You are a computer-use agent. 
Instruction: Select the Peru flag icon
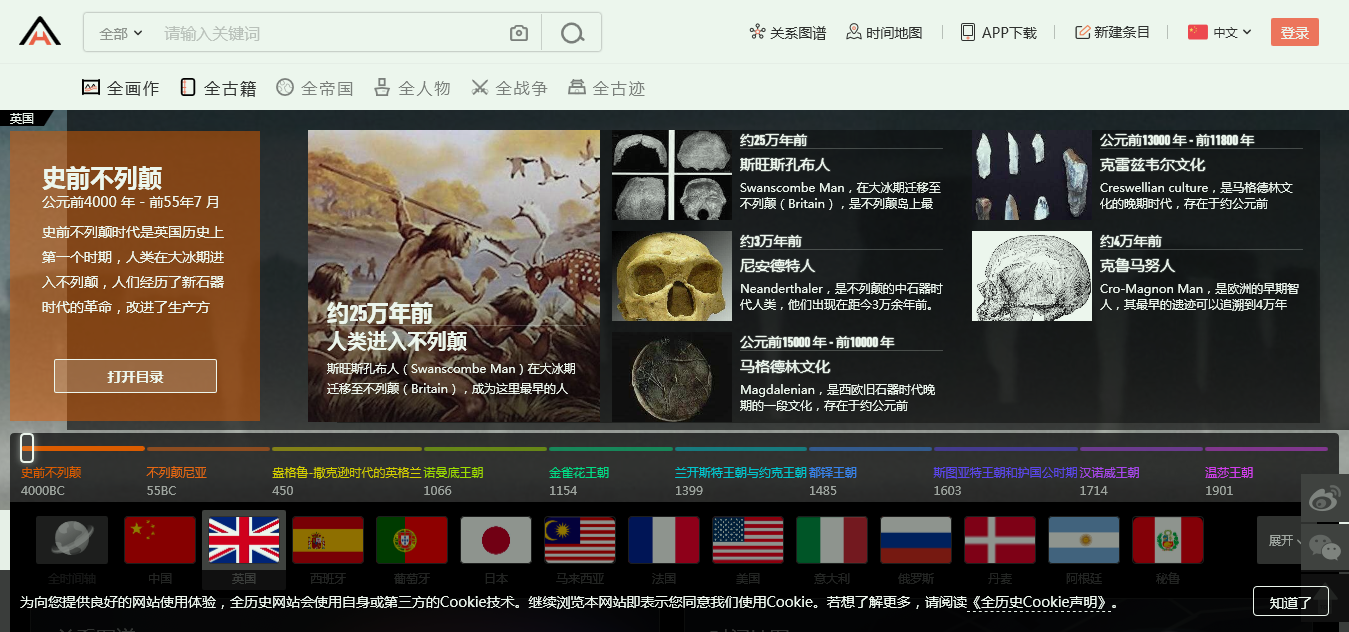pyautogui.click(x=1168, y=540)
